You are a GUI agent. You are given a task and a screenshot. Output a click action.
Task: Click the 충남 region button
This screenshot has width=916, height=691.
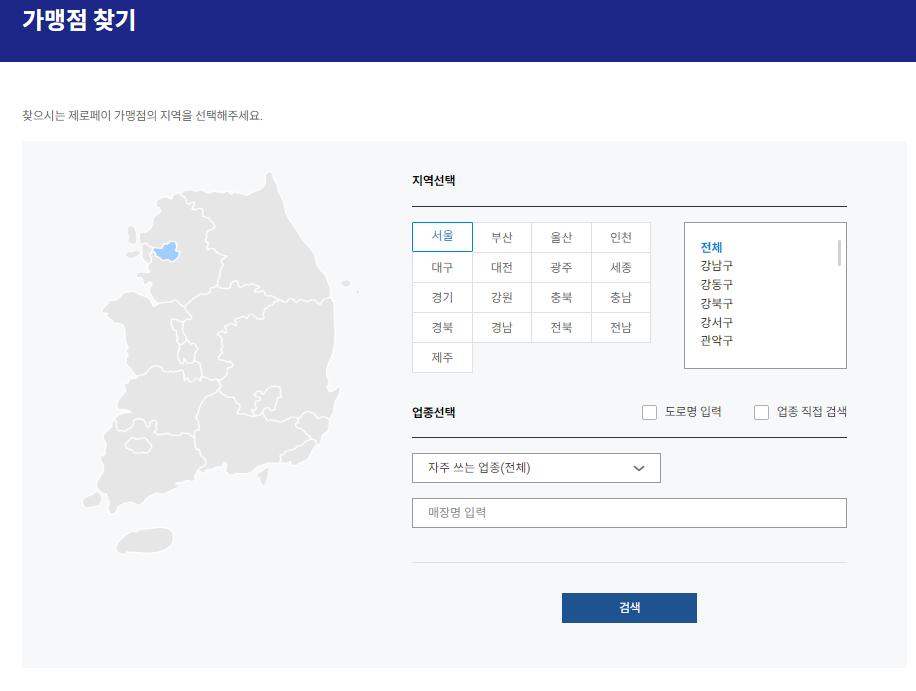tap(621, 297)
